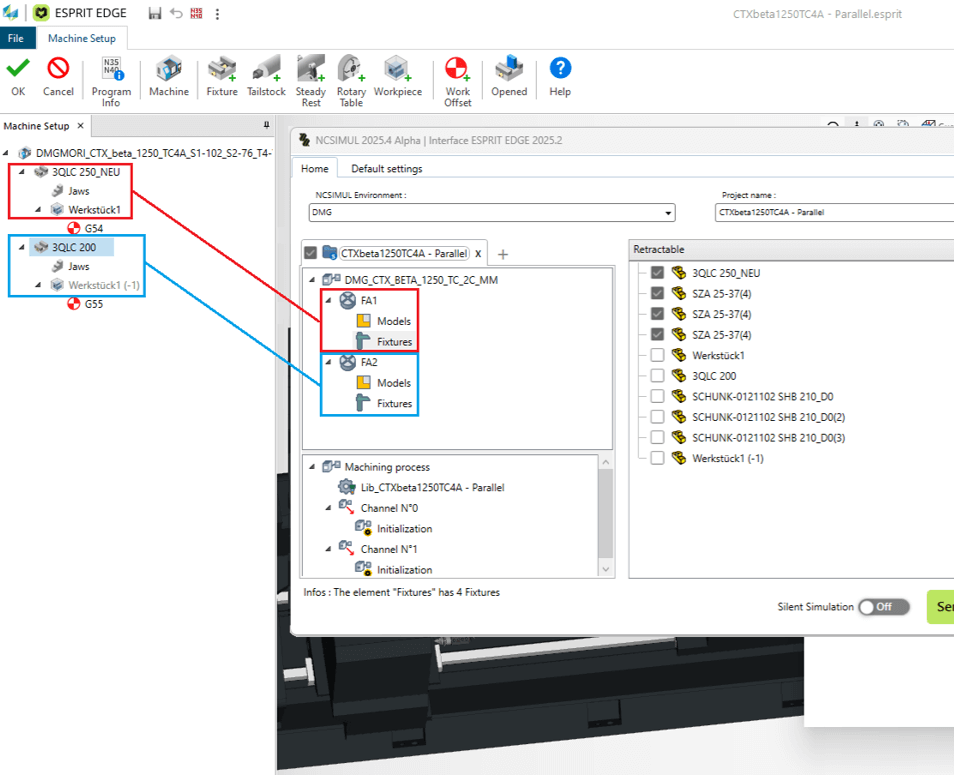Viewport: 954px width, 775px height.
Task: Open the NCSIMUL Environment dropdown
Action: click(668, 213)
